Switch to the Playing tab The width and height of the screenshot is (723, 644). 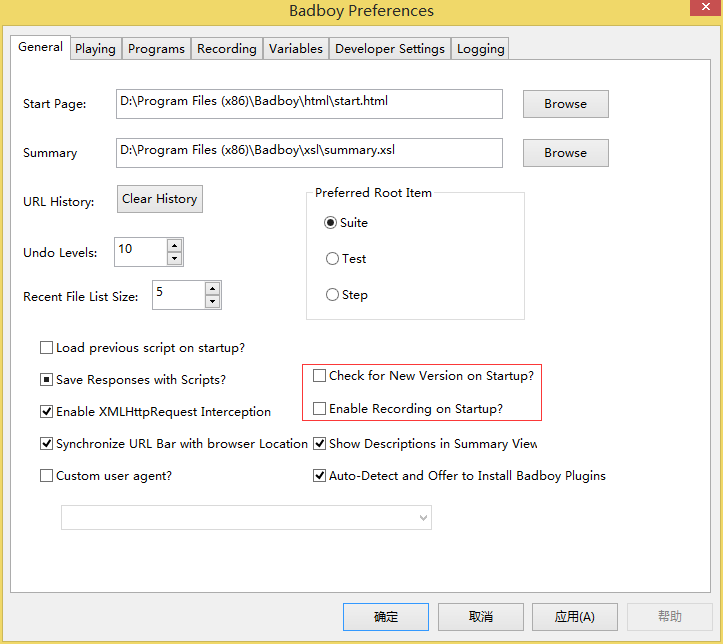pyautogui.click(x=95, y=49)
